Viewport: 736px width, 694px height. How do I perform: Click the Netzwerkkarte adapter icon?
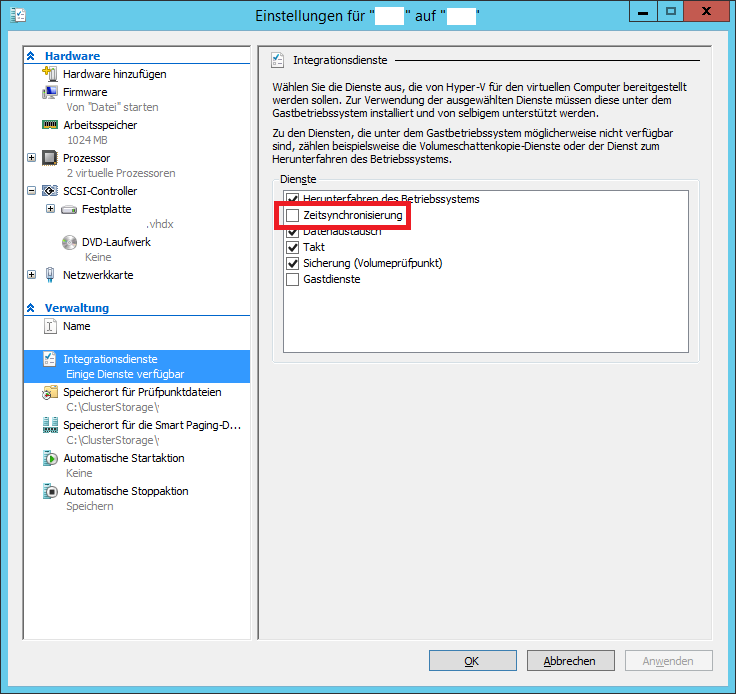pyautogui.click(x=50, y=275)
